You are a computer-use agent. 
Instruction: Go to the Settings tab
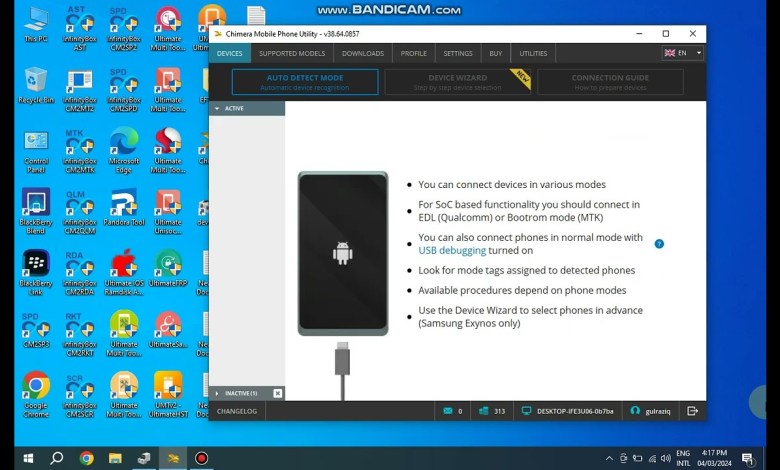coord(458,53)
